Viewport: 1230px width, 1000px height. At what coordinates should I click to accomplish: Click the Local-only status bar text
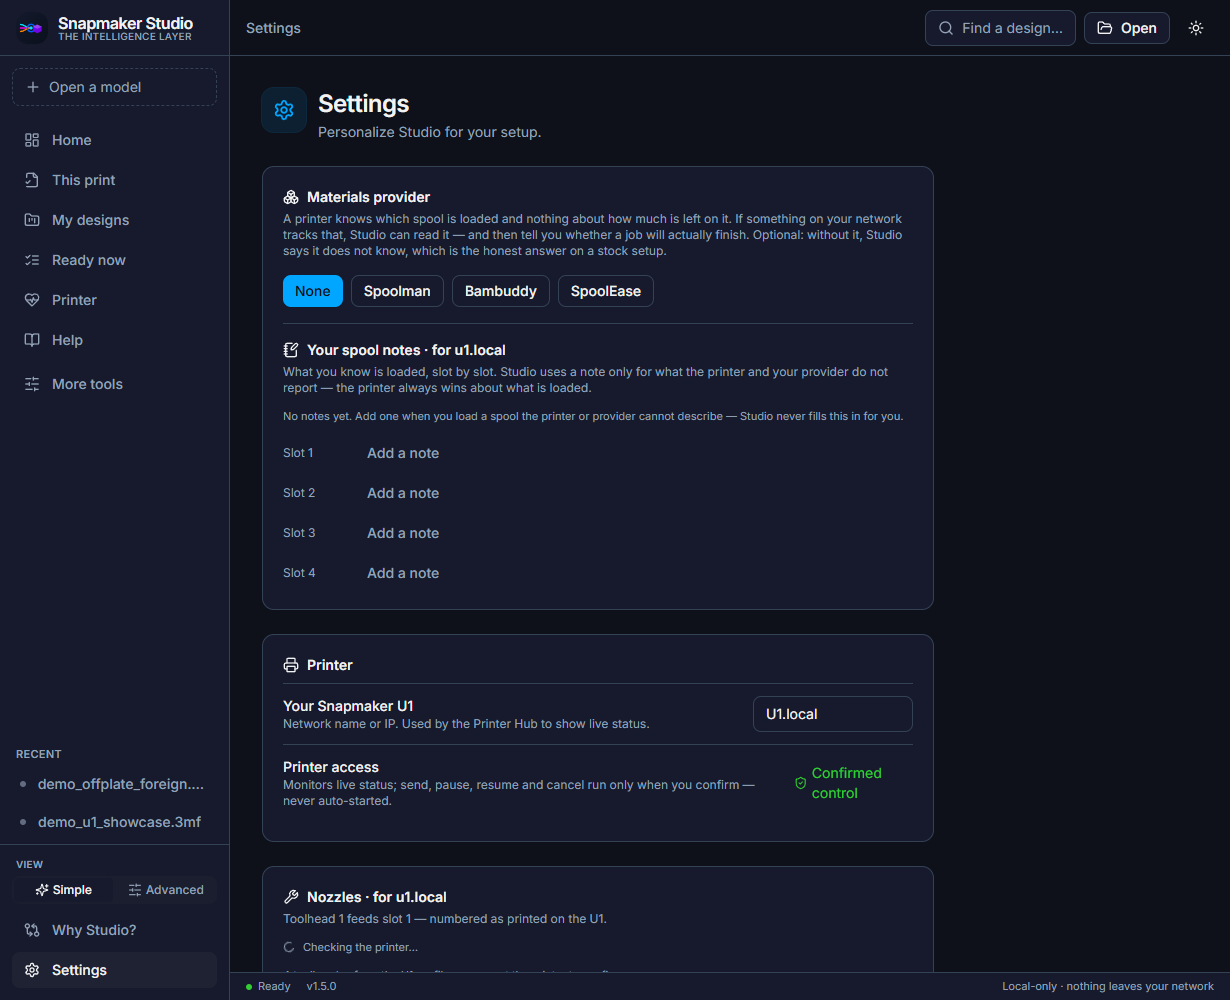[x=1108, y=986]
